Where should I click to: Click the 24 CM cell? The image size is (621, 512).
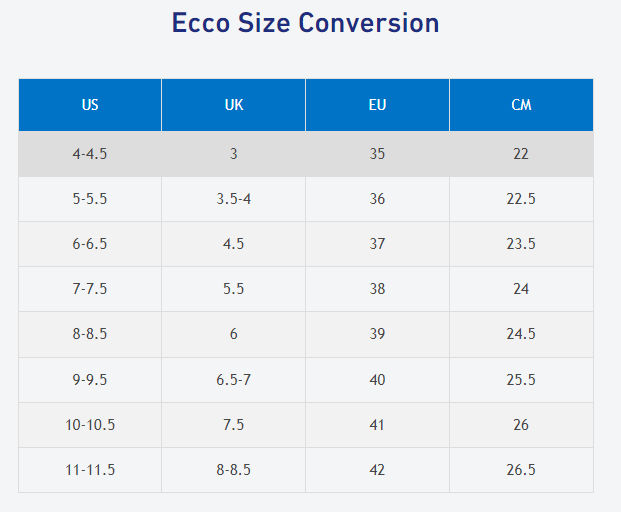click(x=521, y=289)
